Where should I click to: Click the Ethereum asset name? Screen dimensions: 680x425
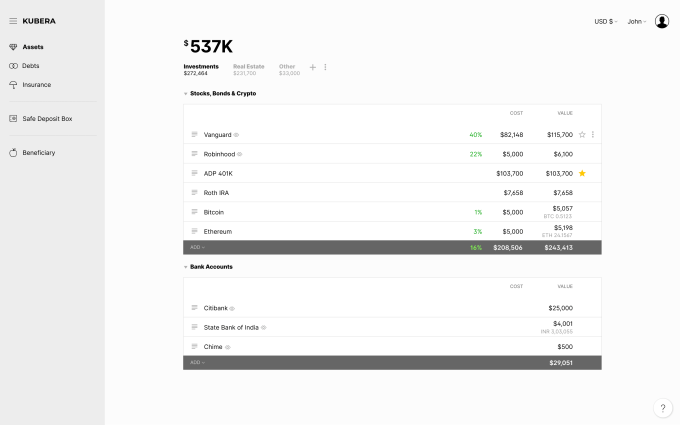(x=218, y=232)
